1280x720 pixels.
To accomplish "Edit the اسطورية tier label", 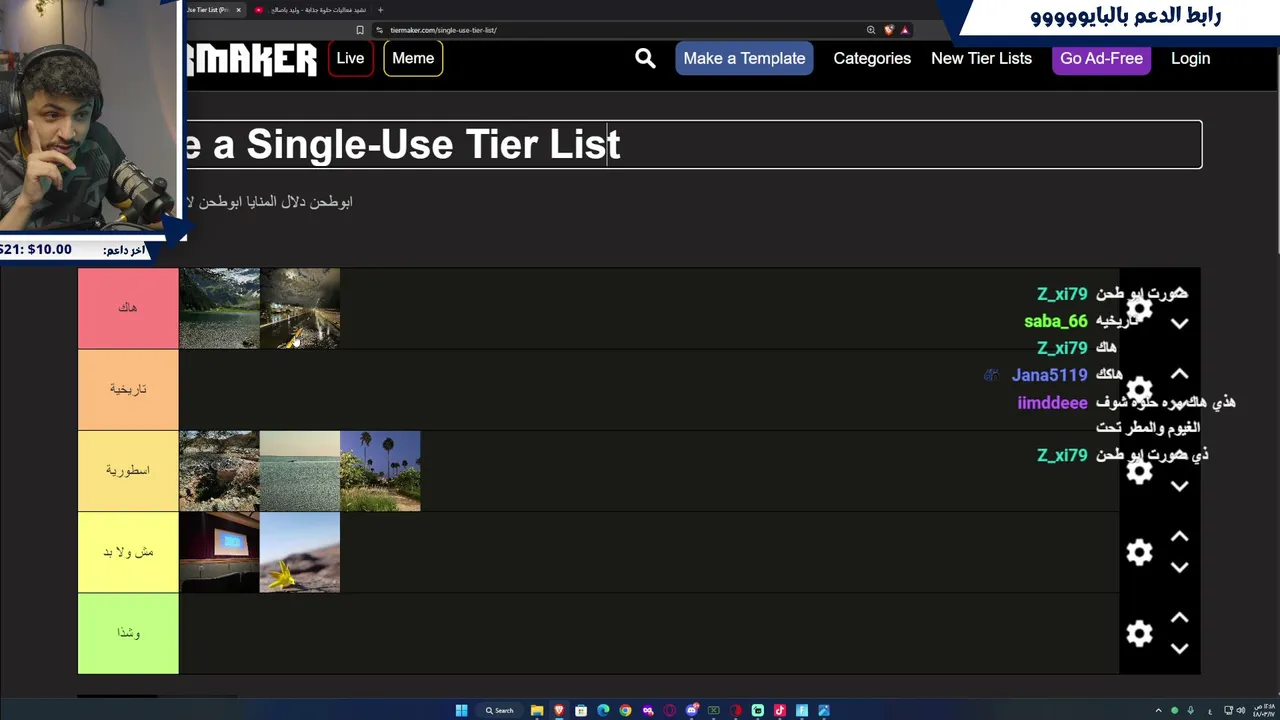I will pyautogui.click(x=128, y=470).
